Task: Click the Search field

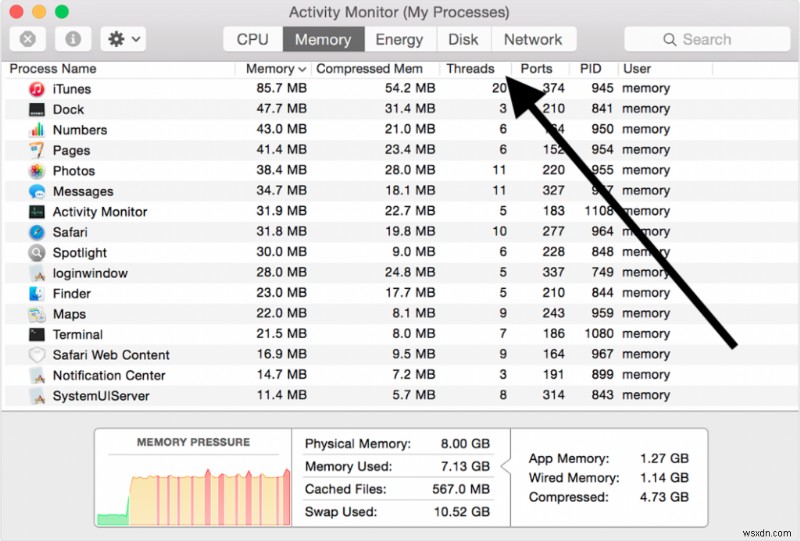Action: (706, 39)
